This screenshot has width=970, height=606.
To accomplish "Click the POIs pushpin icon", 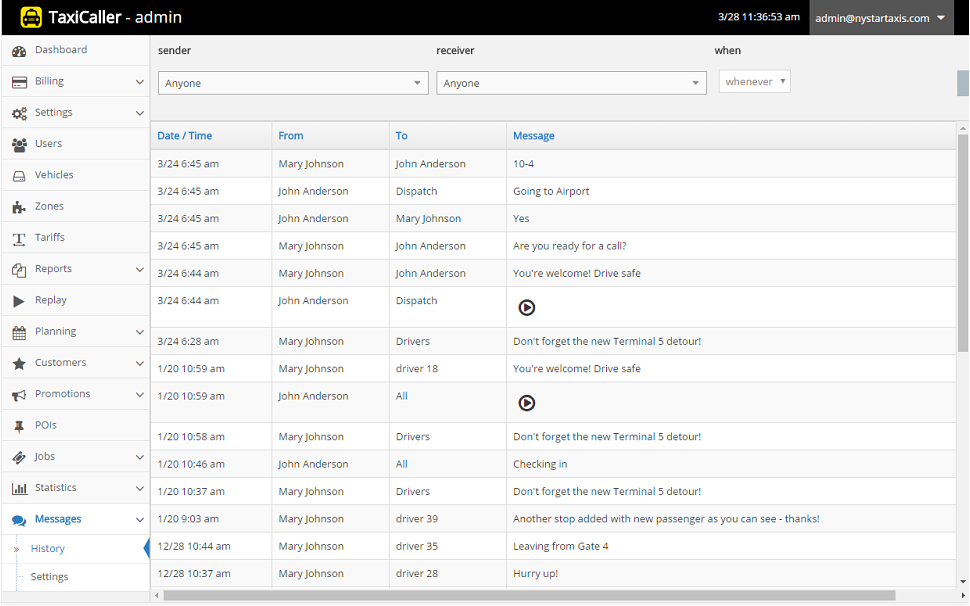I will (x=19, y=426).
